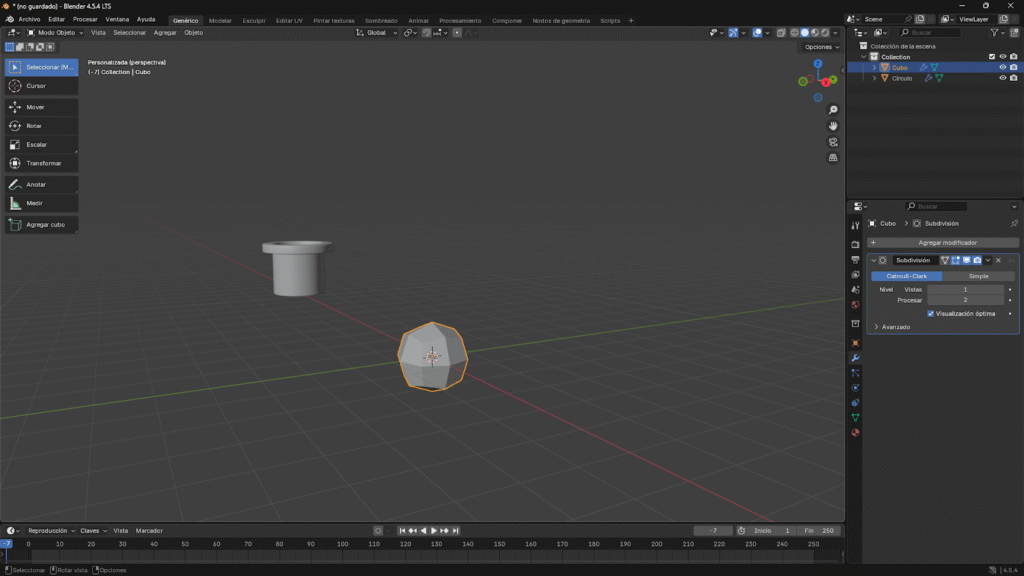Open the Archivo menu
1024x576 pixels.
29,19
